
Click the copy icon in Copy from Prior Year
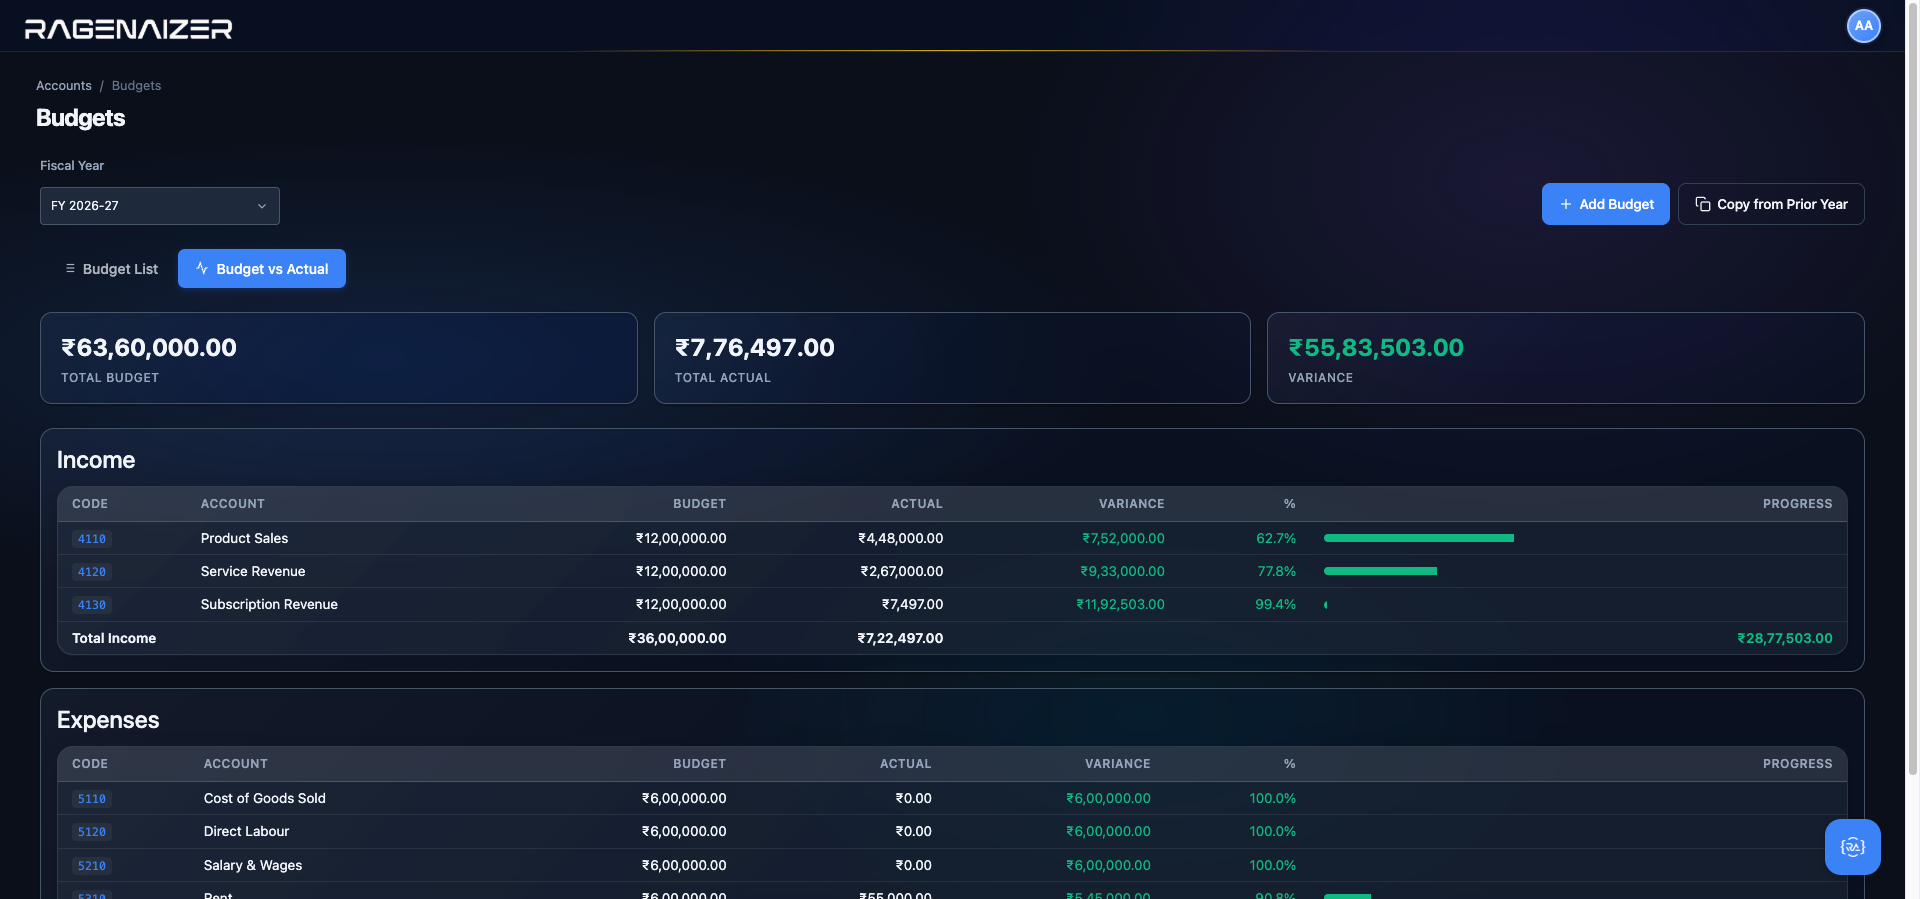point(1702,204)
